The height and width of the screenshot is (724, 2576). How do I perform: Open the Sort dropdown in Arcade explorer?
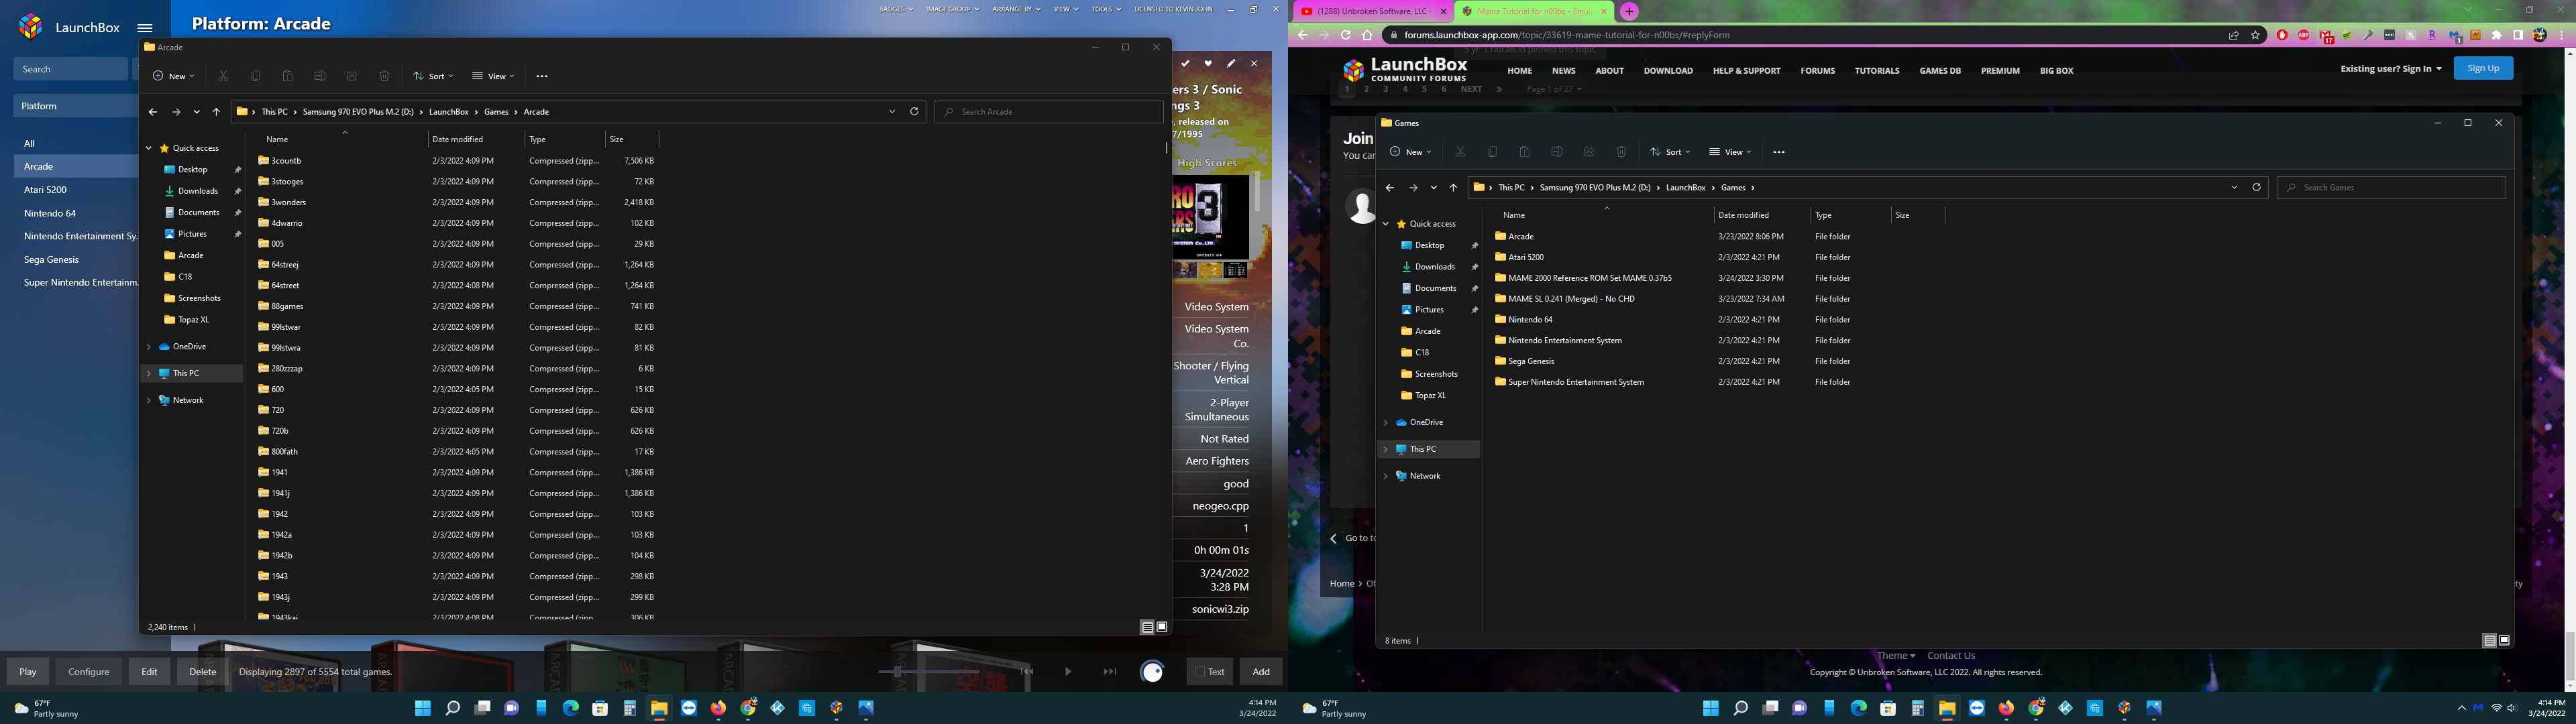[x=434, y=76]
